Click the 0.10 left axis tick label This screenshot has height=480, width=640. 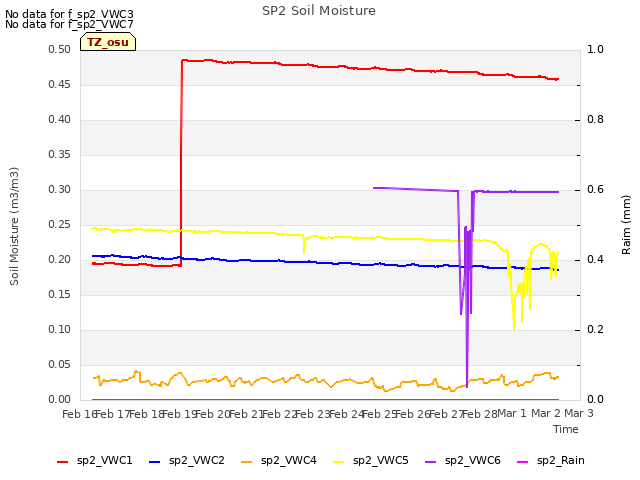pyautogui.click(x=60, y=329)
